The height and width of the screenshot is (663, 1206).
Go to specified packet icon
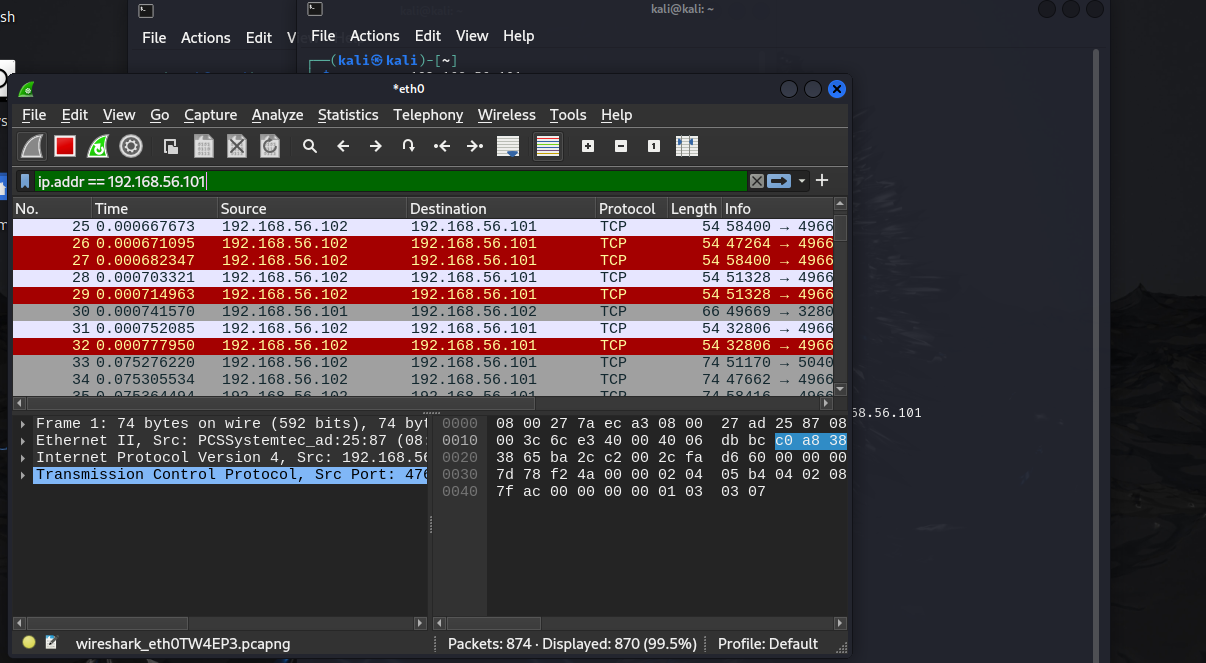(x=409, y=146)
